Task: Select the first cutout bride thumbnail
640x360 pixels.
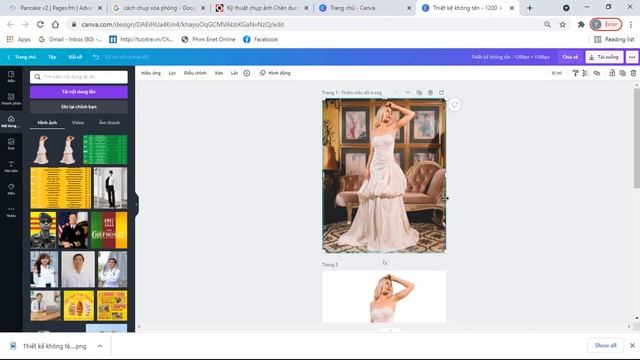Action: coord(41,150)
